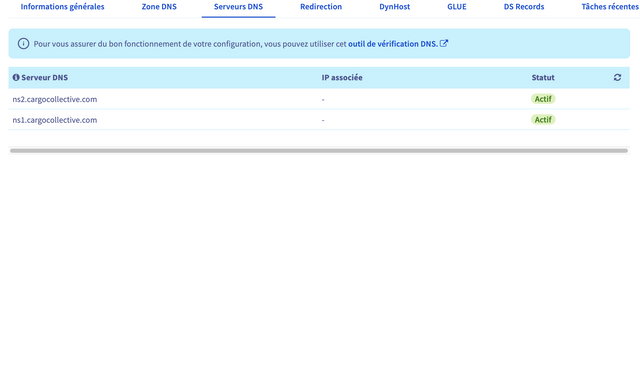640x377 pixels.
Task: Open the Tâches récentes tab
Action: click(x=610, y=7)
